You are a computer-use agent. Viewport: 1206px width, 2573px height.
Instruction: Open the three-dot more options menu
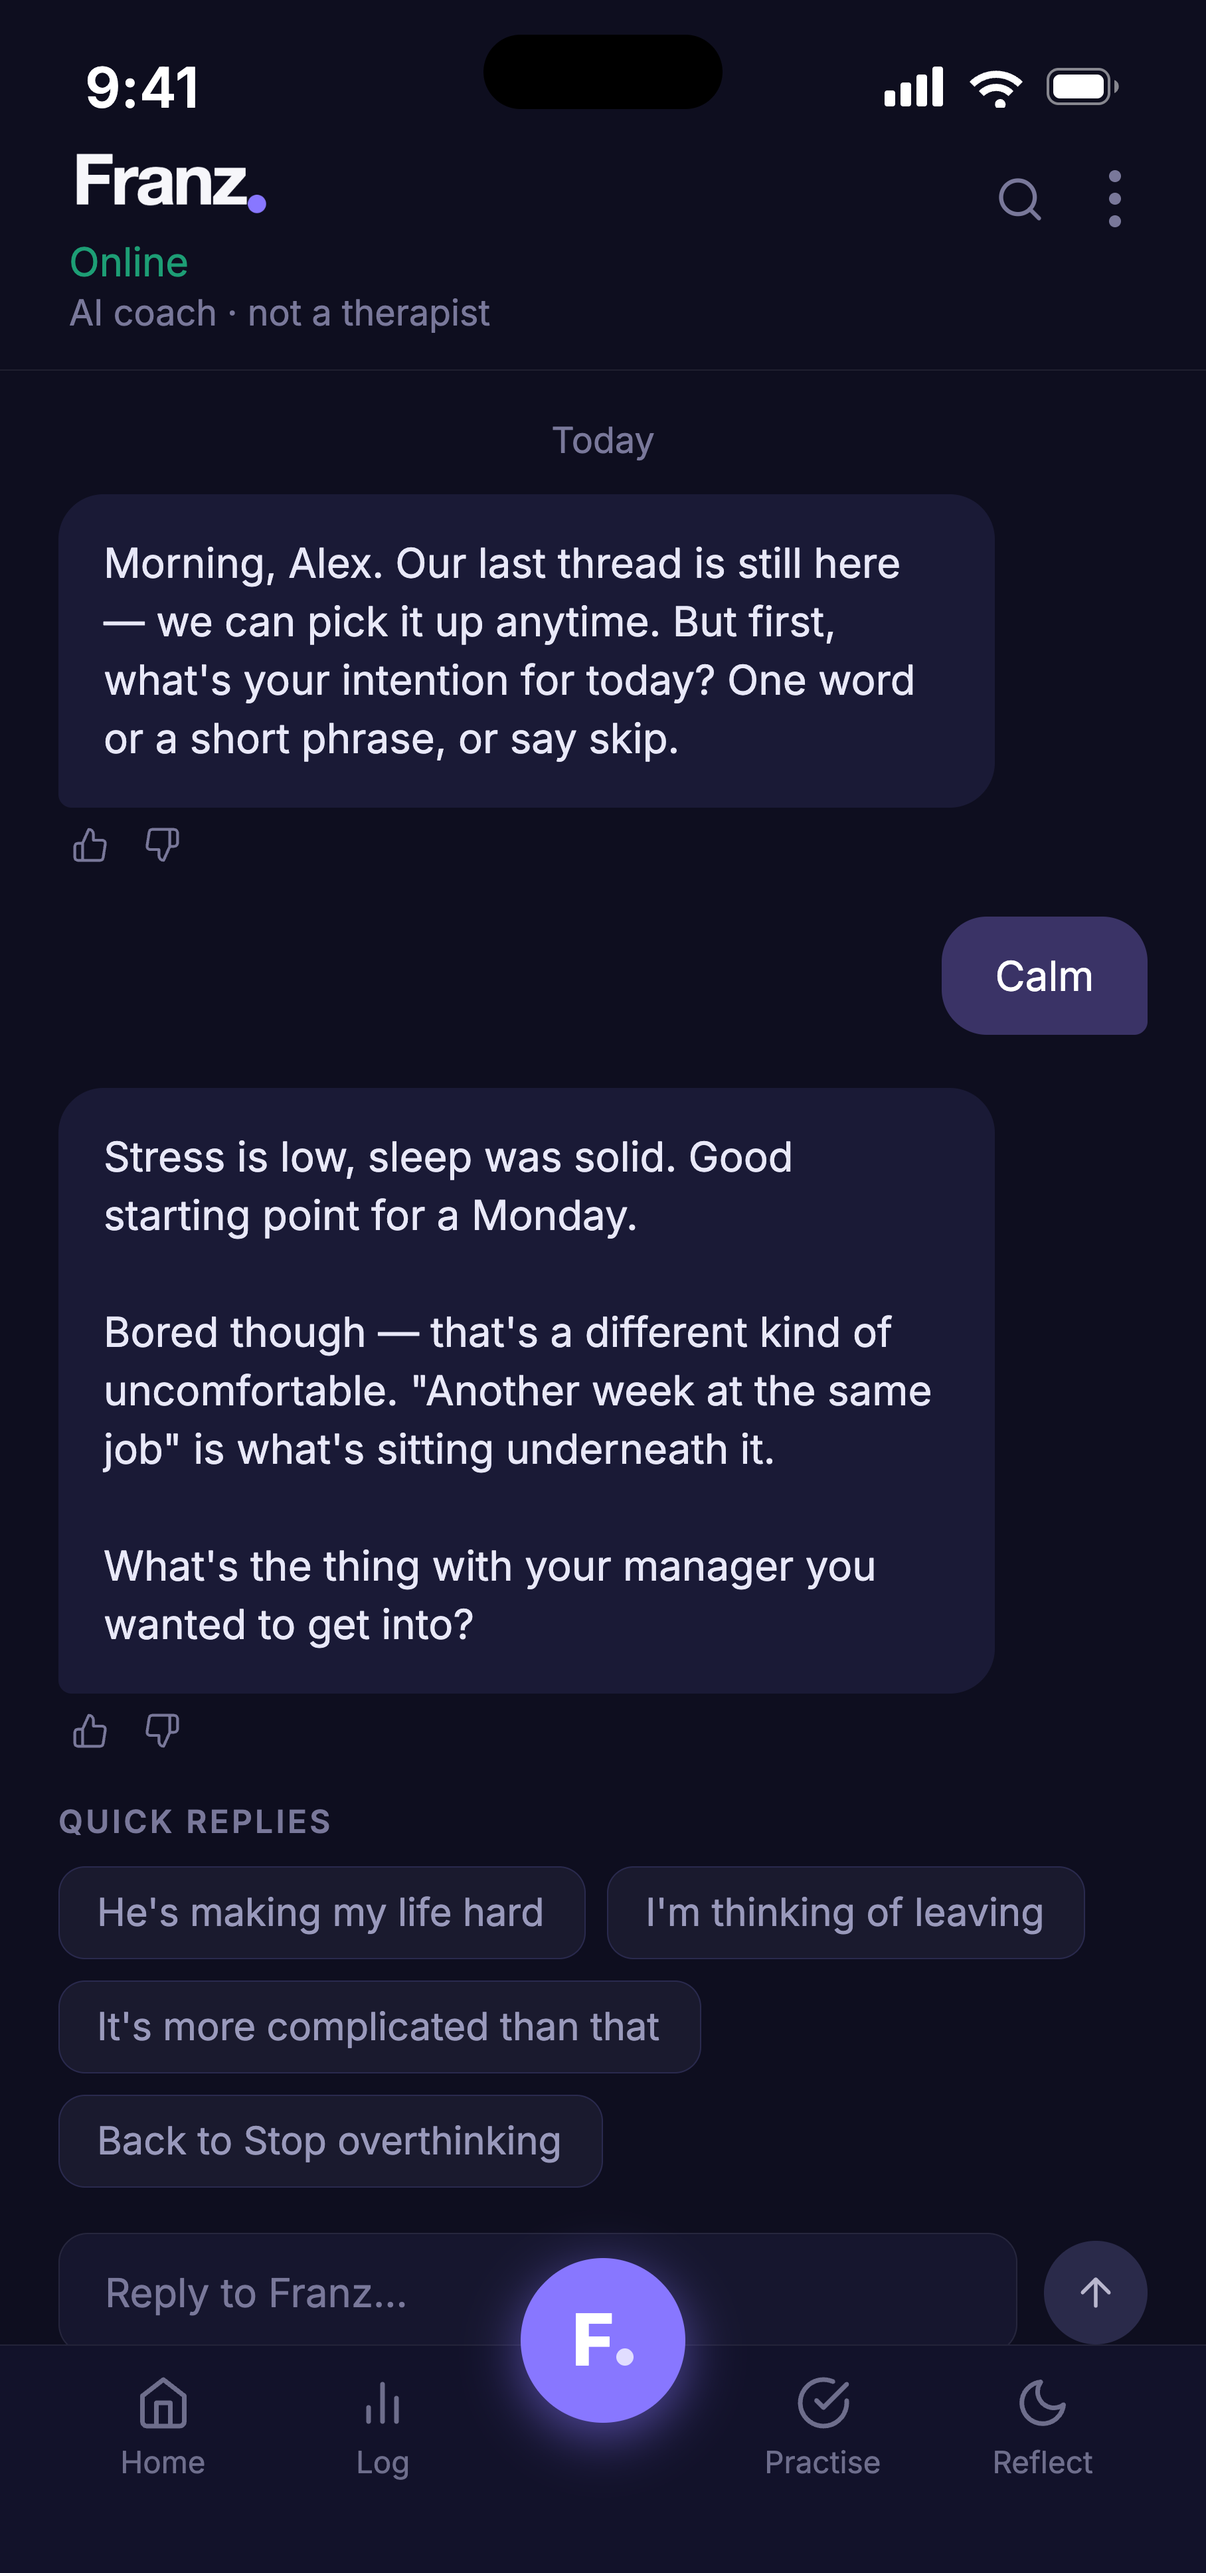(x=1114, y=199)
